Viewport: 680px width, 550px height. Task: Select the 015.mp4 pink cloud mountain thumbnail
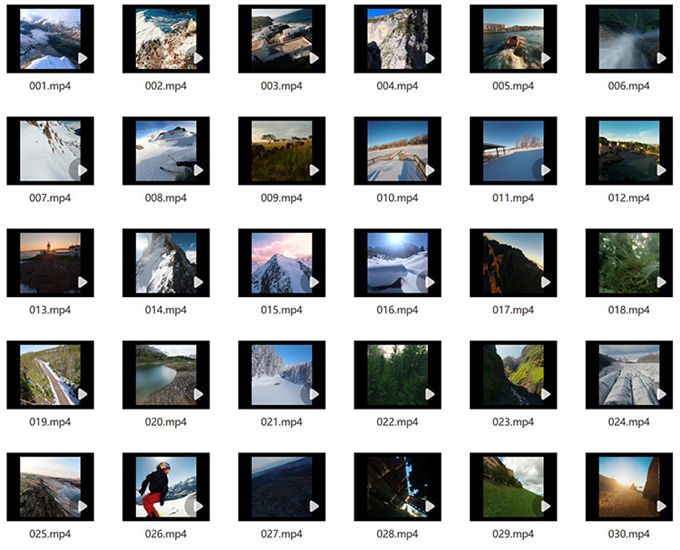282,263
